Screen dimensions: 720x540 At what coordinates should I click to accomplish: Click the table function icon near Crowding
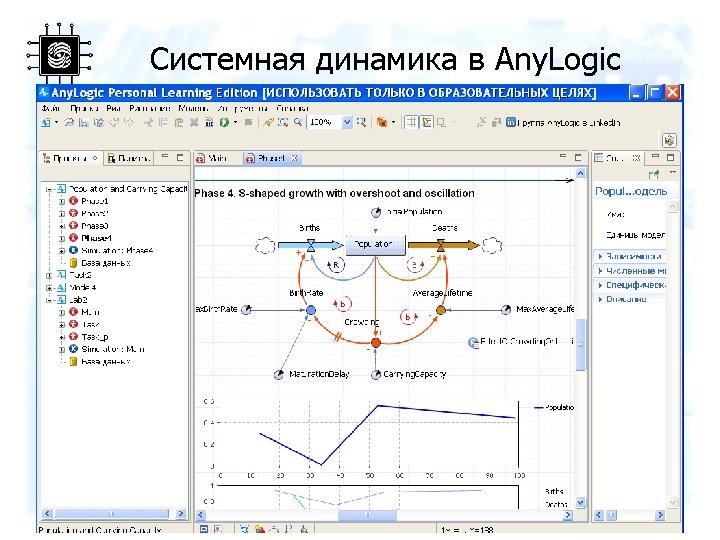click(x=473, y=343)
